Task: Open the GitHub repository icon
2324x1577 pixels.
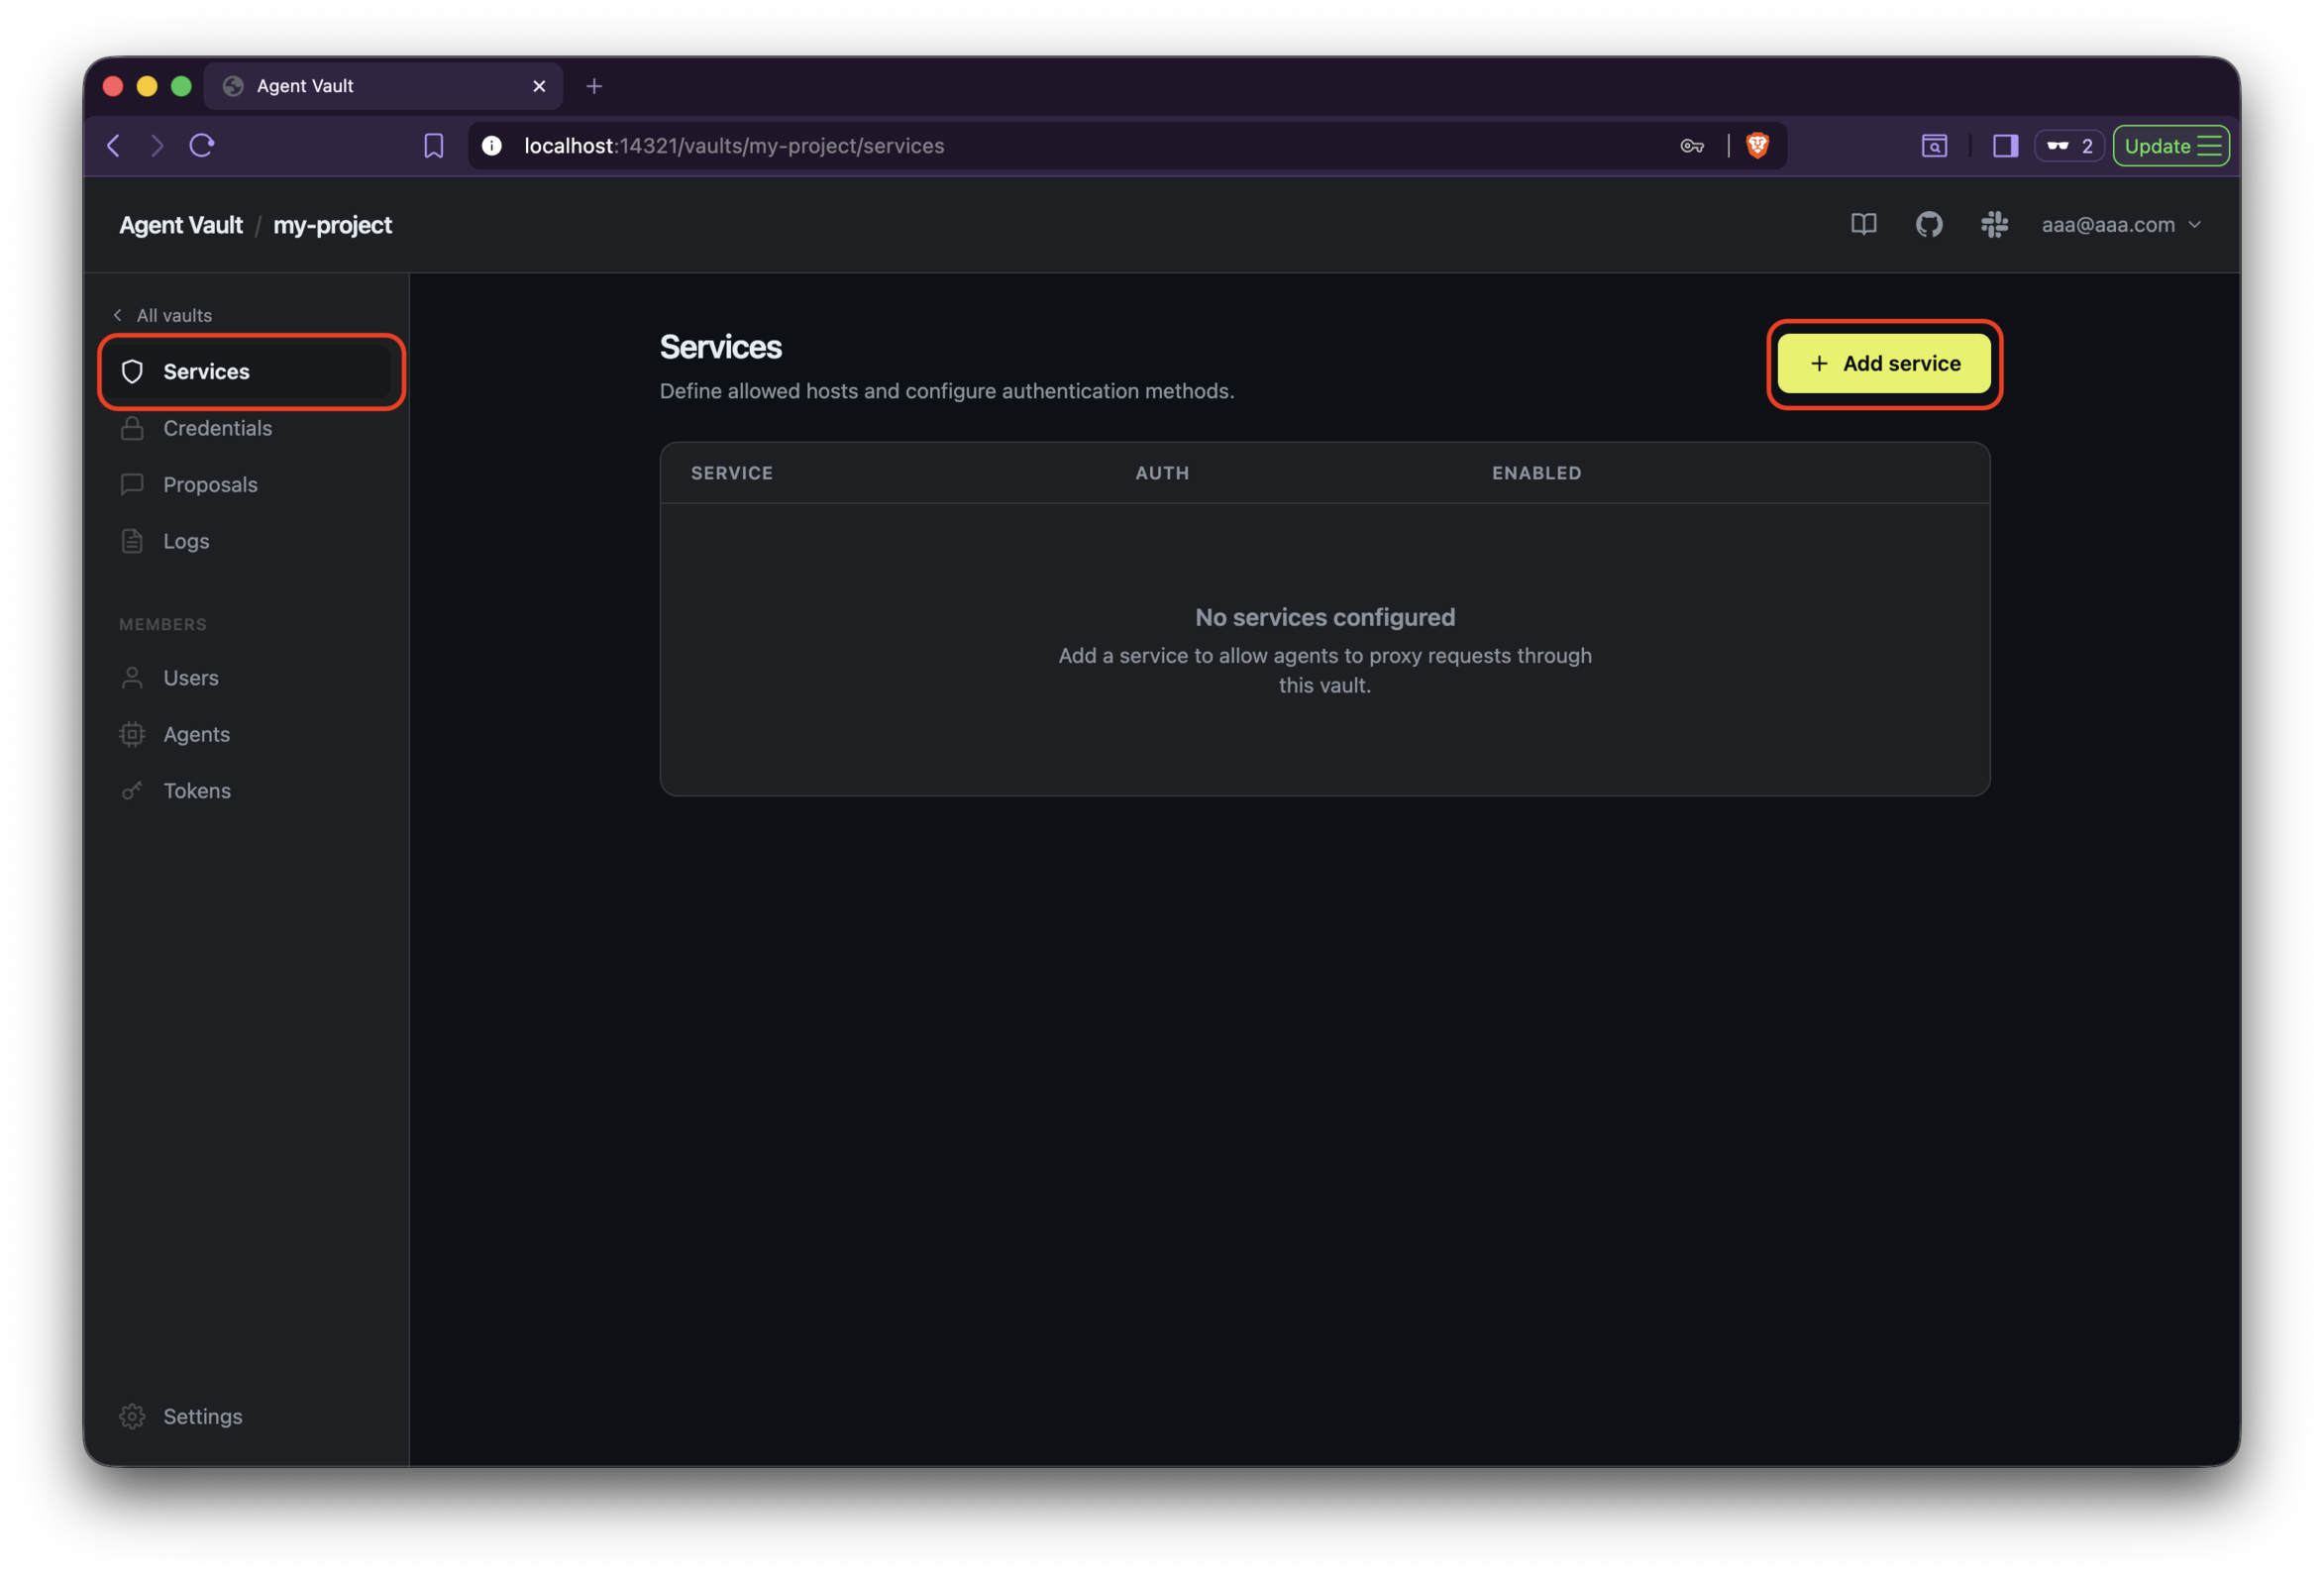Action: [1929, 224]
